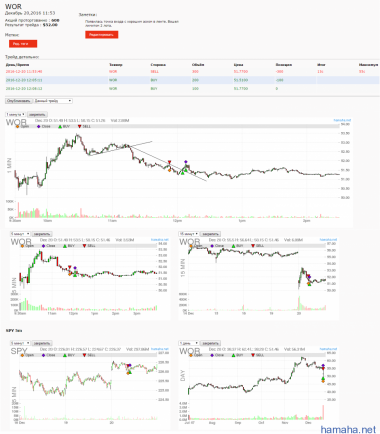Screen dimensions: 380x434
Task: Click hamaha.net link in the SPY chart corner
Action: 160,349
